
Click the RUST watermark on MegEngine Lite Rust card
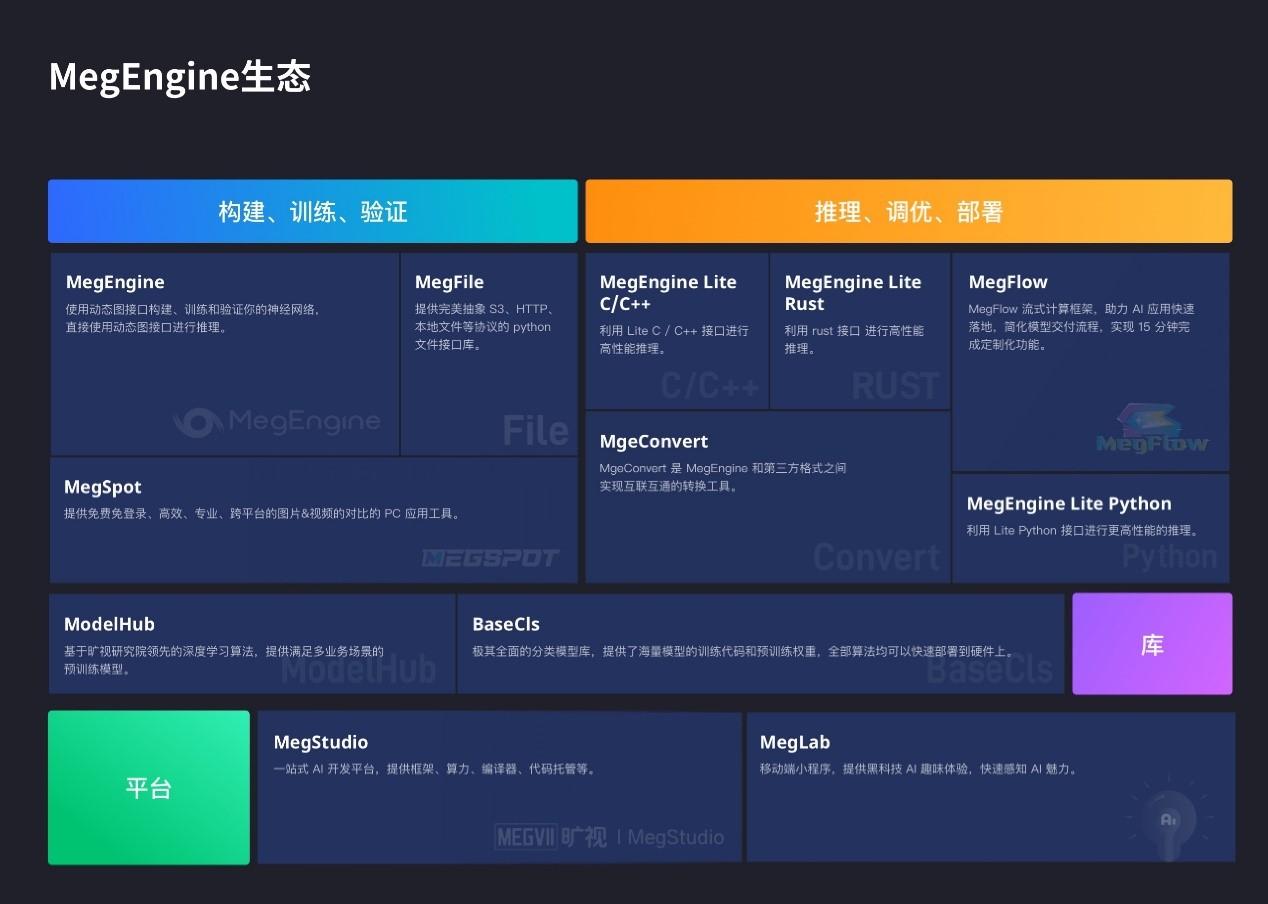pos(893,385)
